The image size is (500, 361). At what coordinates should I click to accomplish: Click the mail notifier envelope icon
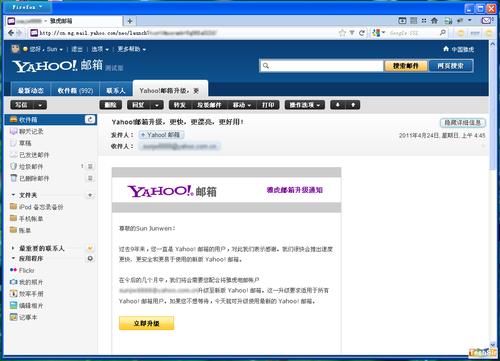(487, 21)
